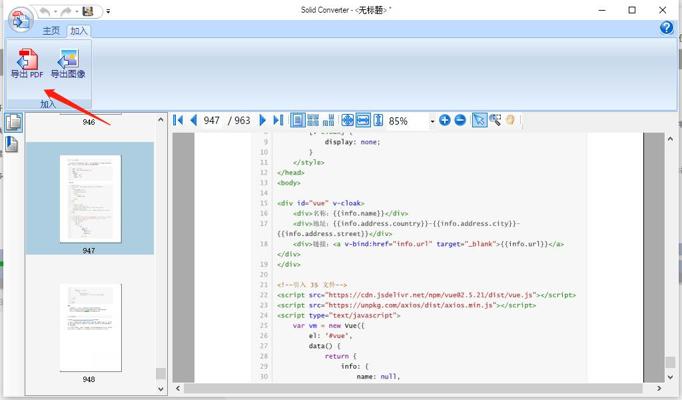Jump to the last page

click(278, 120)
